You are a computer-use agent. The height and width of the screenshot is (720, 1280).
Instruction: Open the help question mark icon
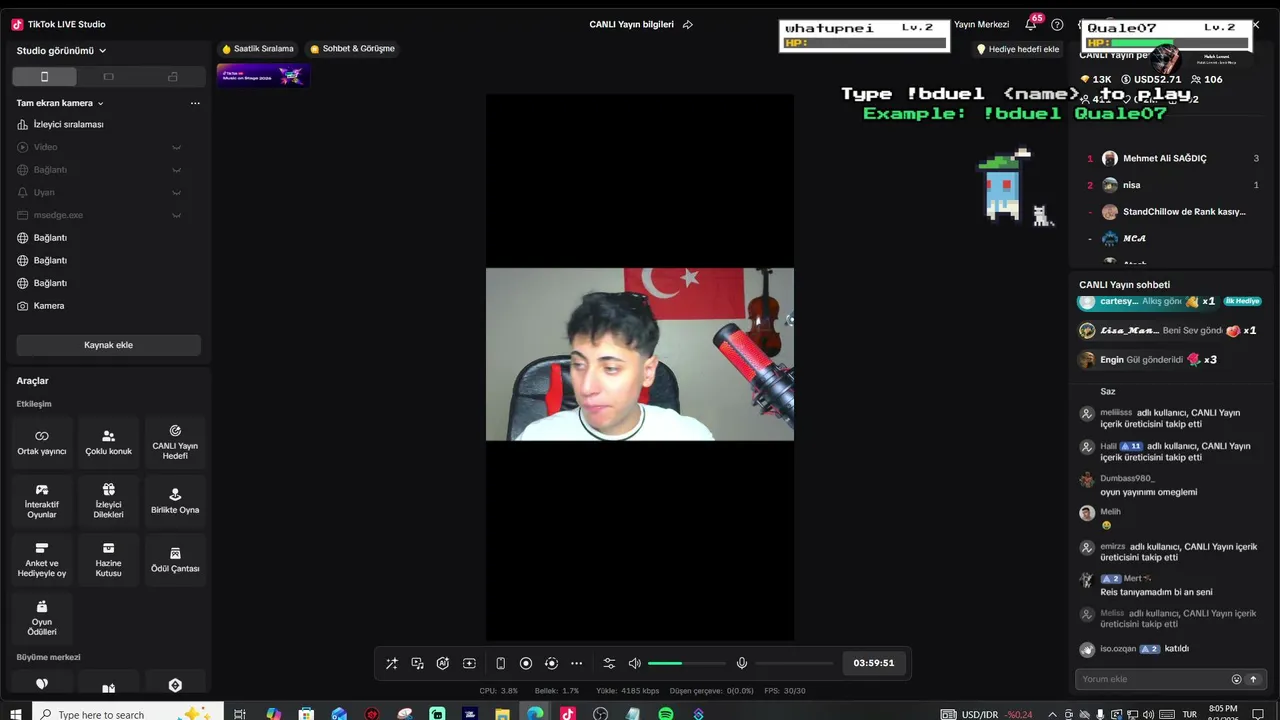click(x=1057, y=24)
